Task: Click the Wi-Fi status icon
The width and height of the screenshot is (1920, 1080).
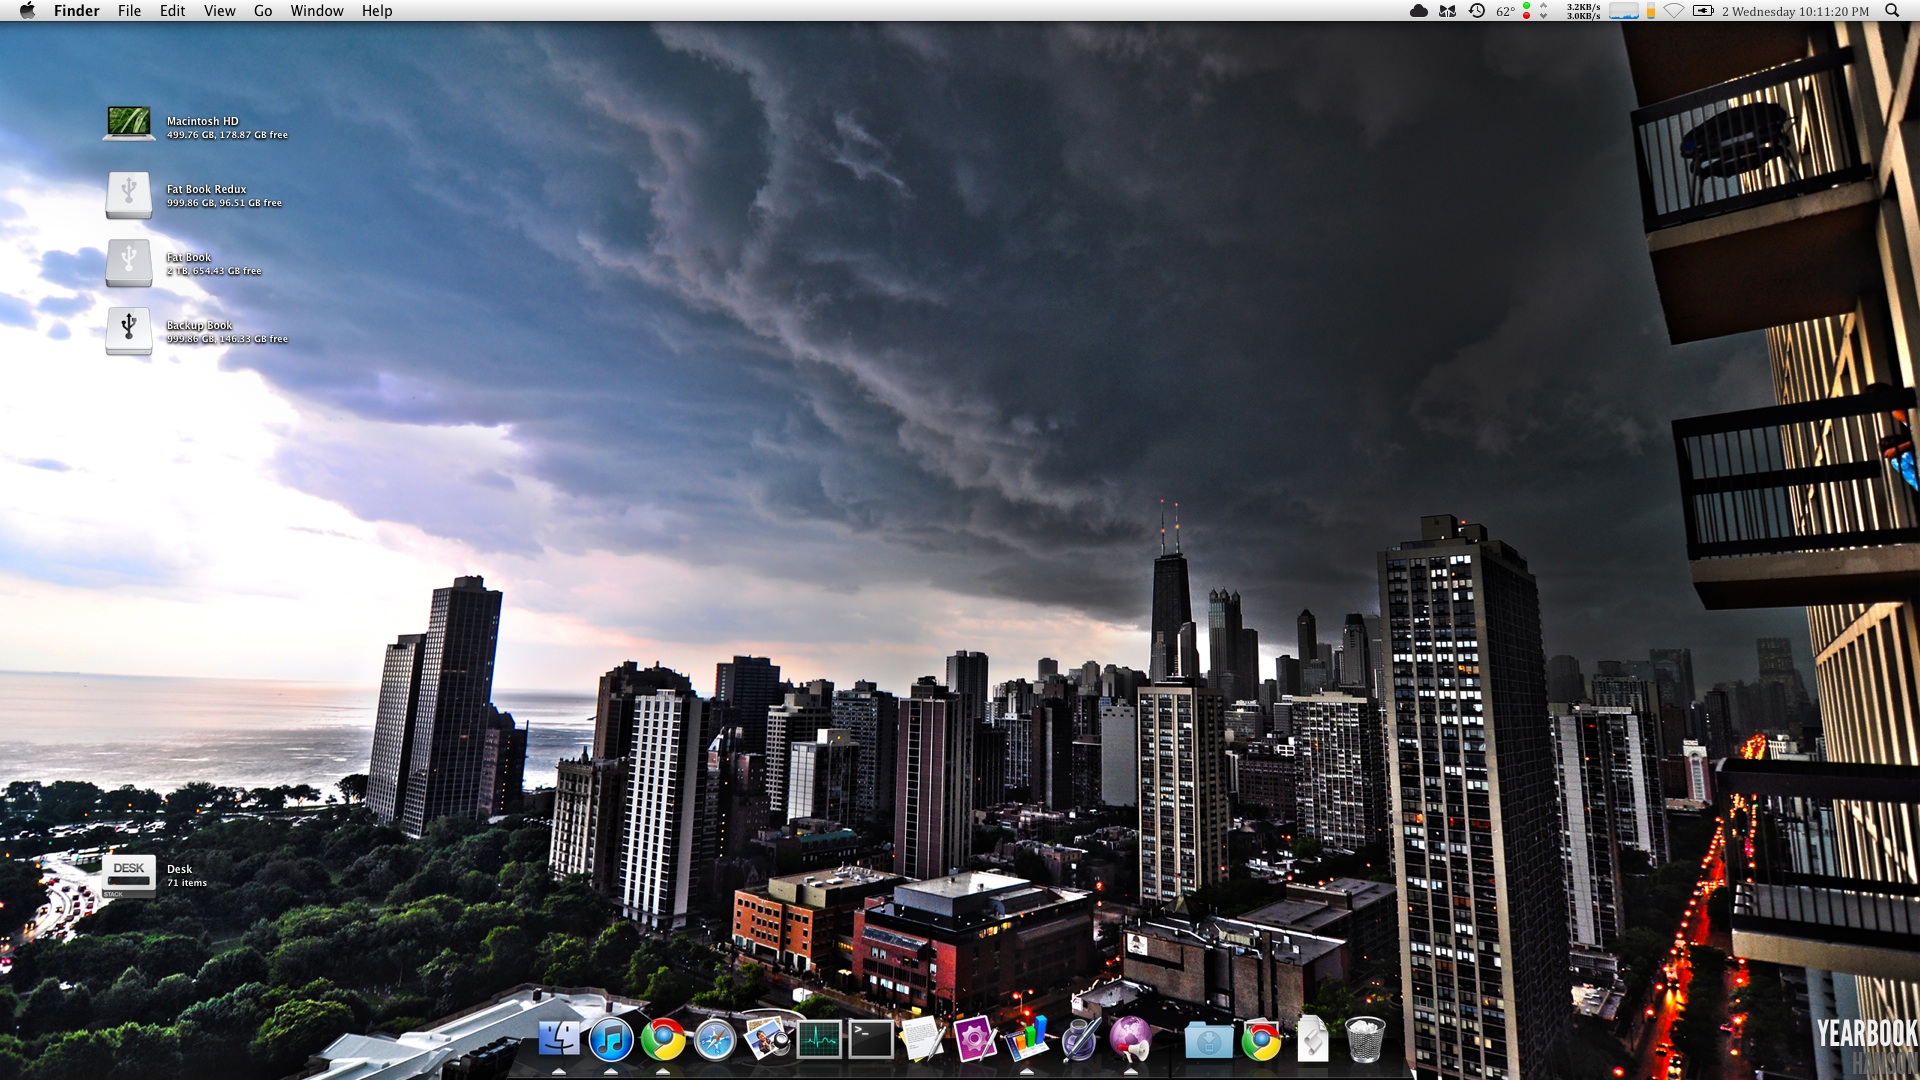Action: pyautogui.click(x=1674, y=11)
